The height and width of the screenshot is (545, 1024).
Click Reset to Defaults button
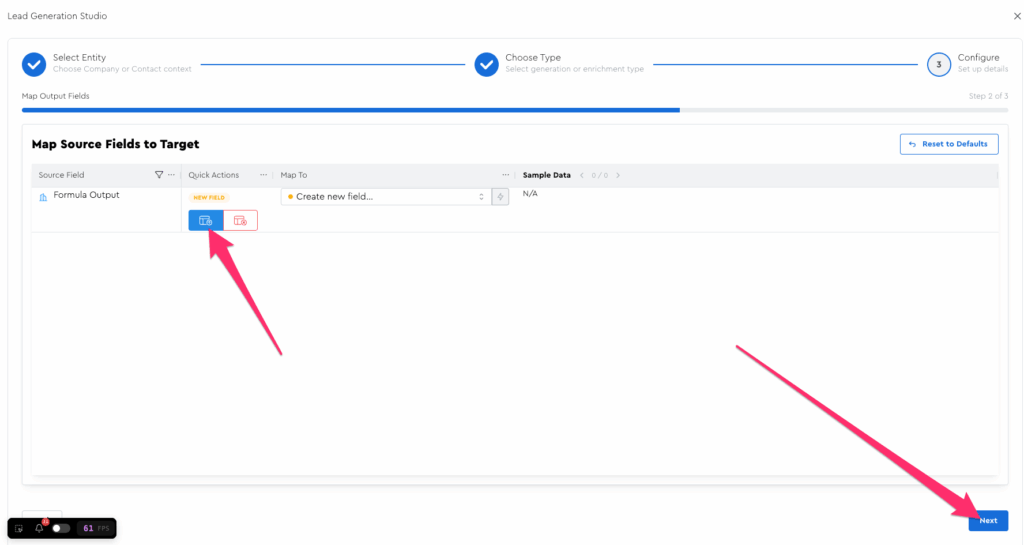948,144
